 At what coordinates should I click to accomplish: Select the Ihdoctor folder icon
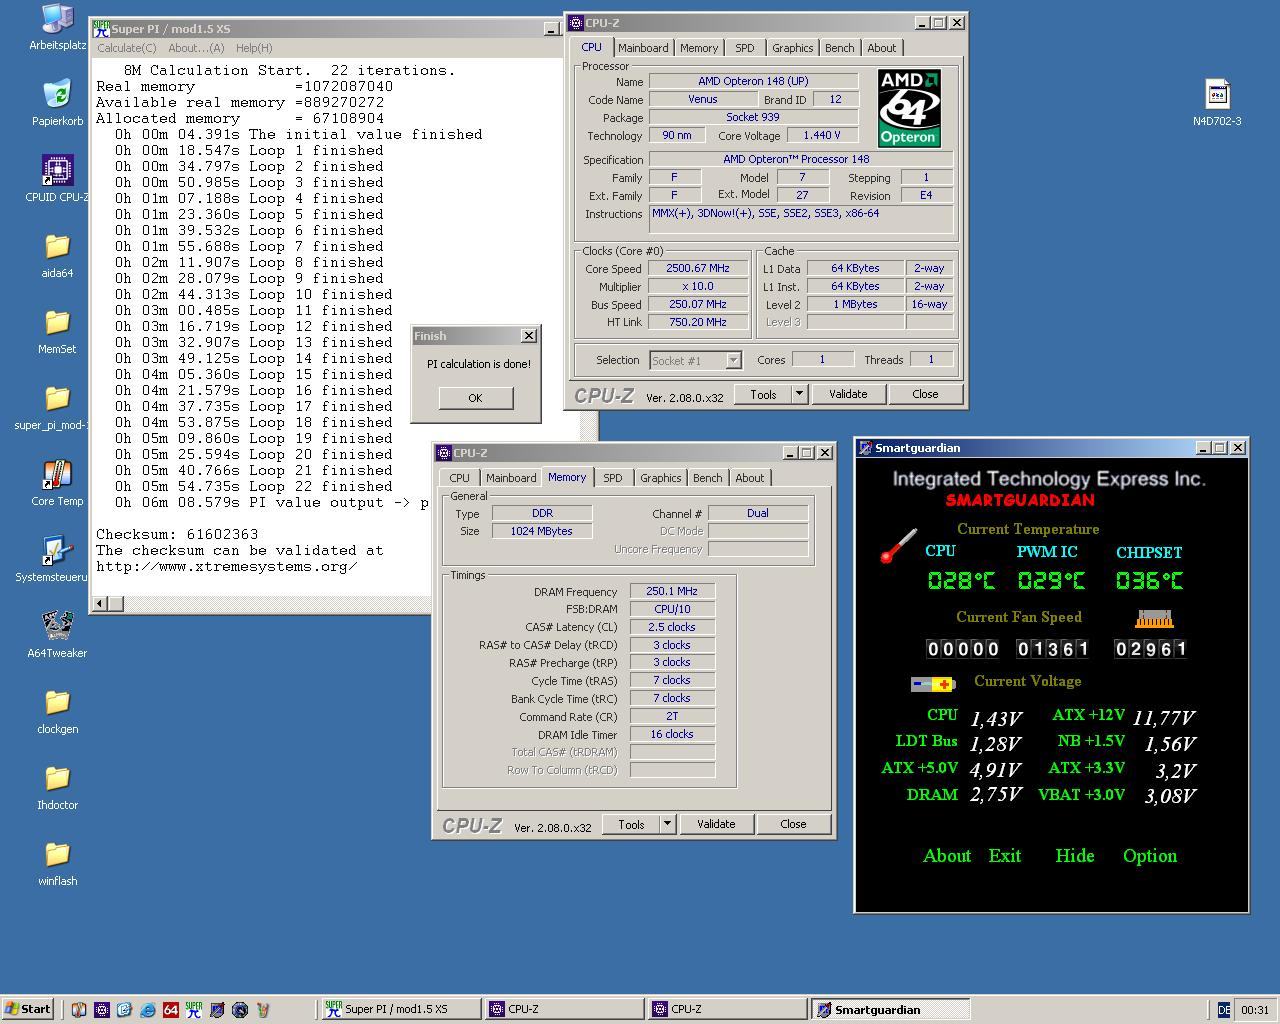coord(57,778)
